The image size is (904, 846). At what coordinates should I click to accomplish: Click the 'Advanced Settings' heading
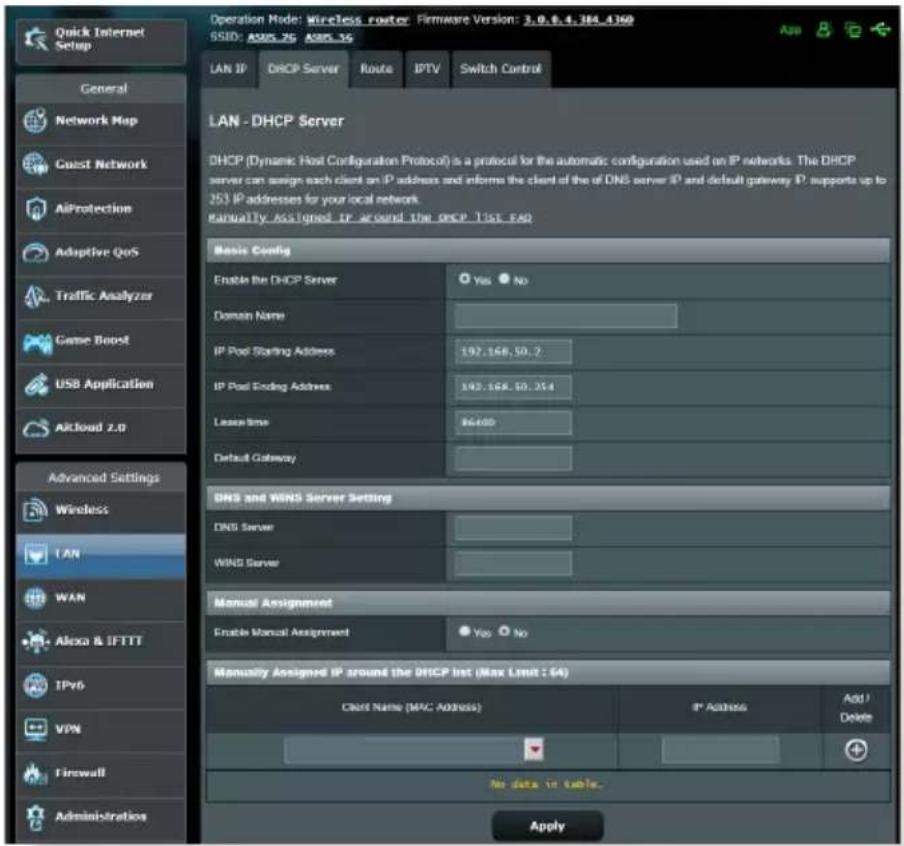pos(104,477)
